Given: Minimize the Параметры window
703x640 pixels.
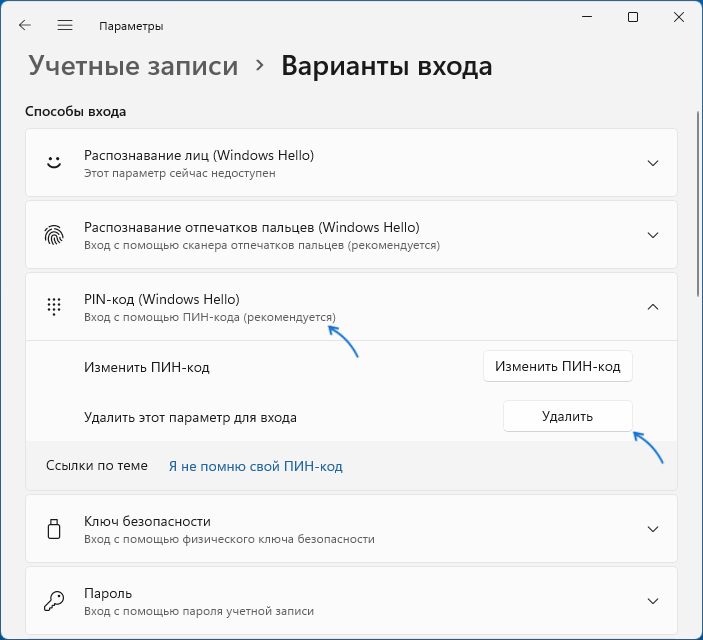Looking at the screenshot, I should tap(586, 17).
